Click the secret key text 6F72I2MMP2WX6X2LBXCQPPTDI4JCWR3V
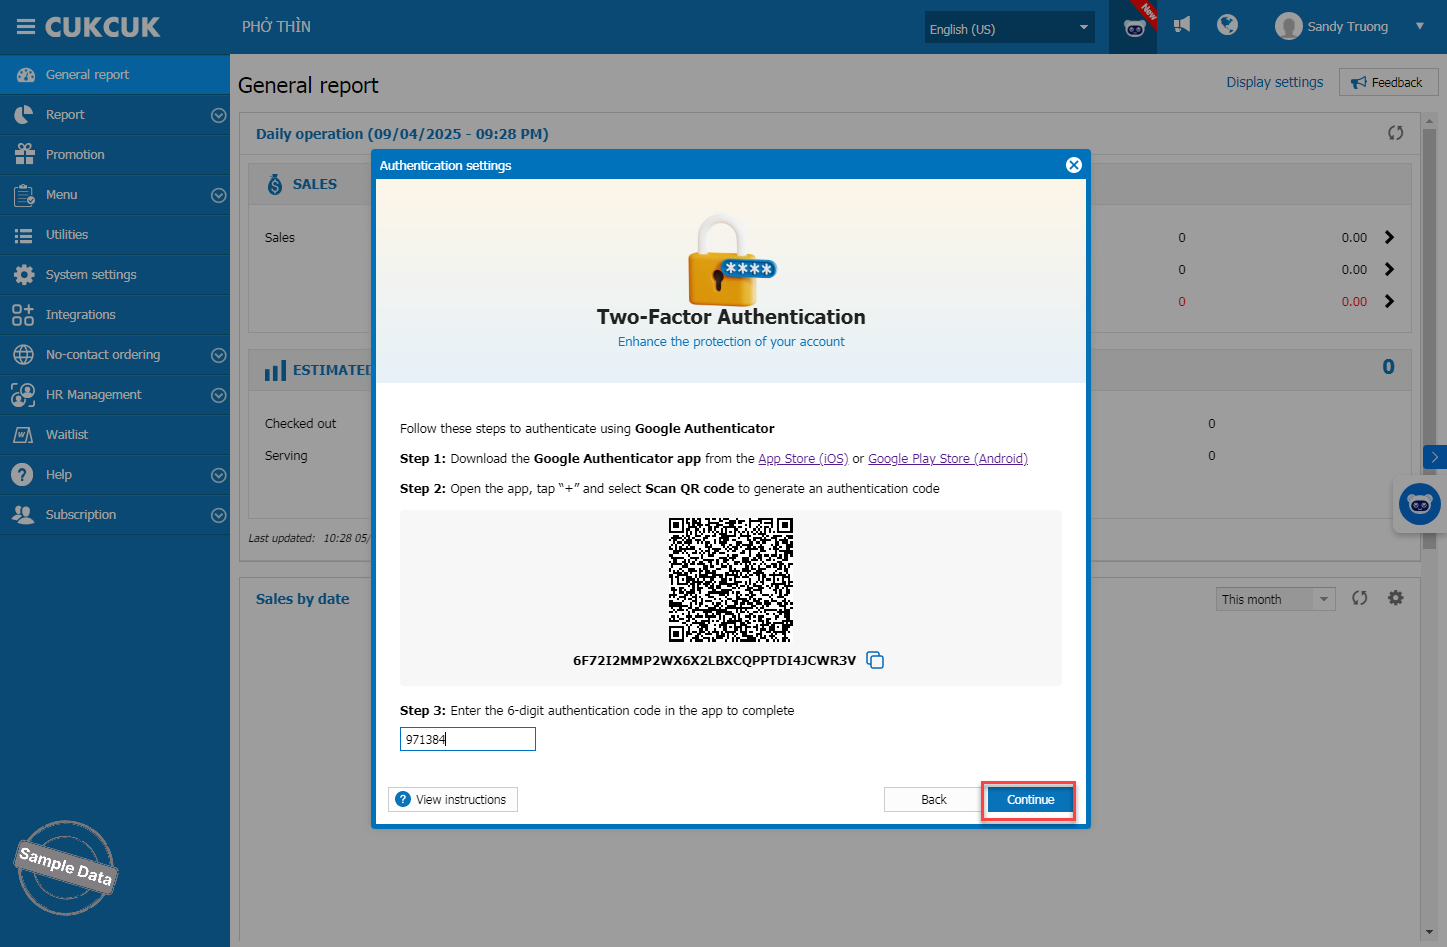 coord(714,660)
